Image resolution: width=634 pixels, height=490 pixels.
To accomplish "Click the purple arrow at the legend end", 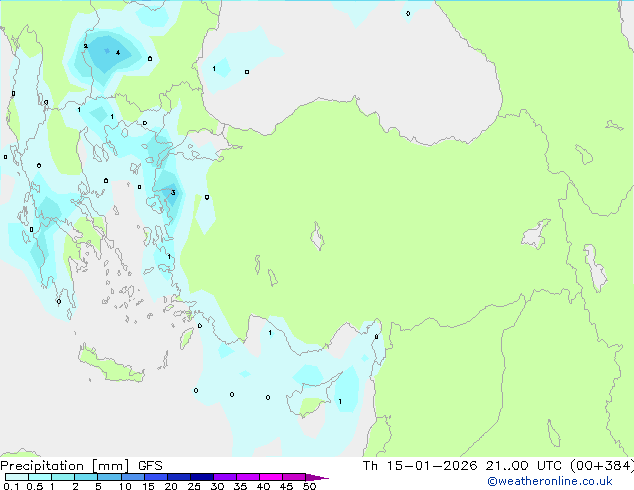I will click(317, 477).
